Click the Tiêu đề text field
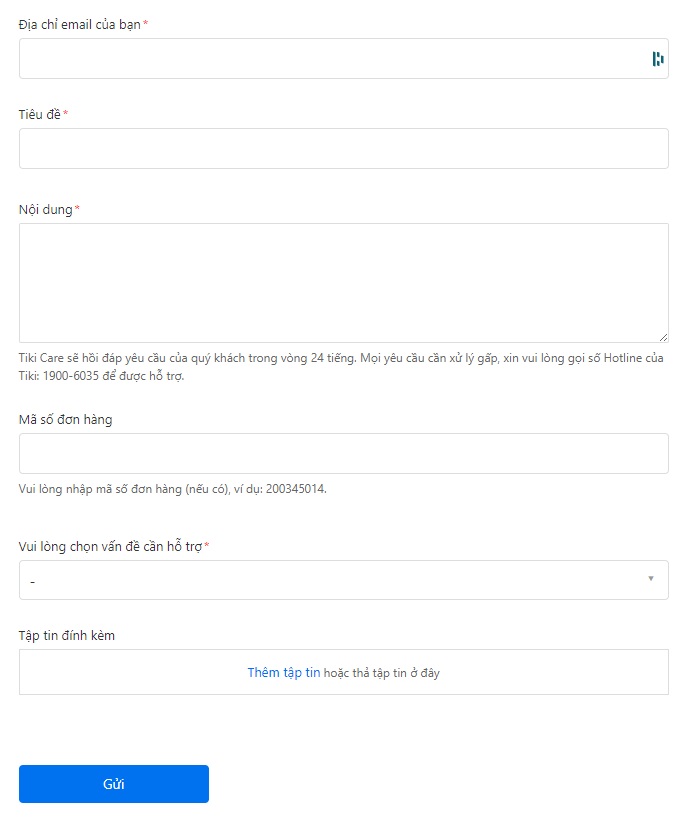Viewport: 693px width, 835px height. point(343,148)
